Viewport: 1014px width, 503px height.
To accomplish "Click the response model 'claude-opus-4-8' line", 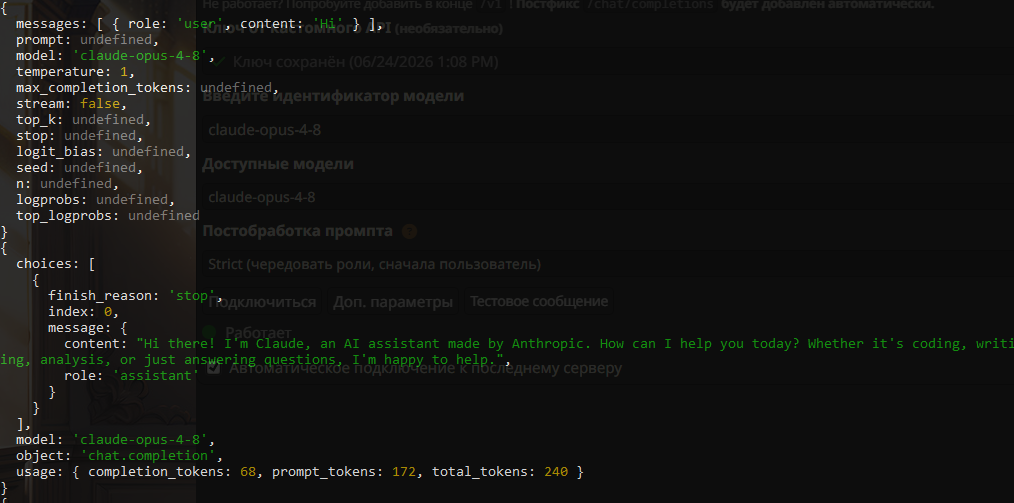I will (x=115, y=440).
